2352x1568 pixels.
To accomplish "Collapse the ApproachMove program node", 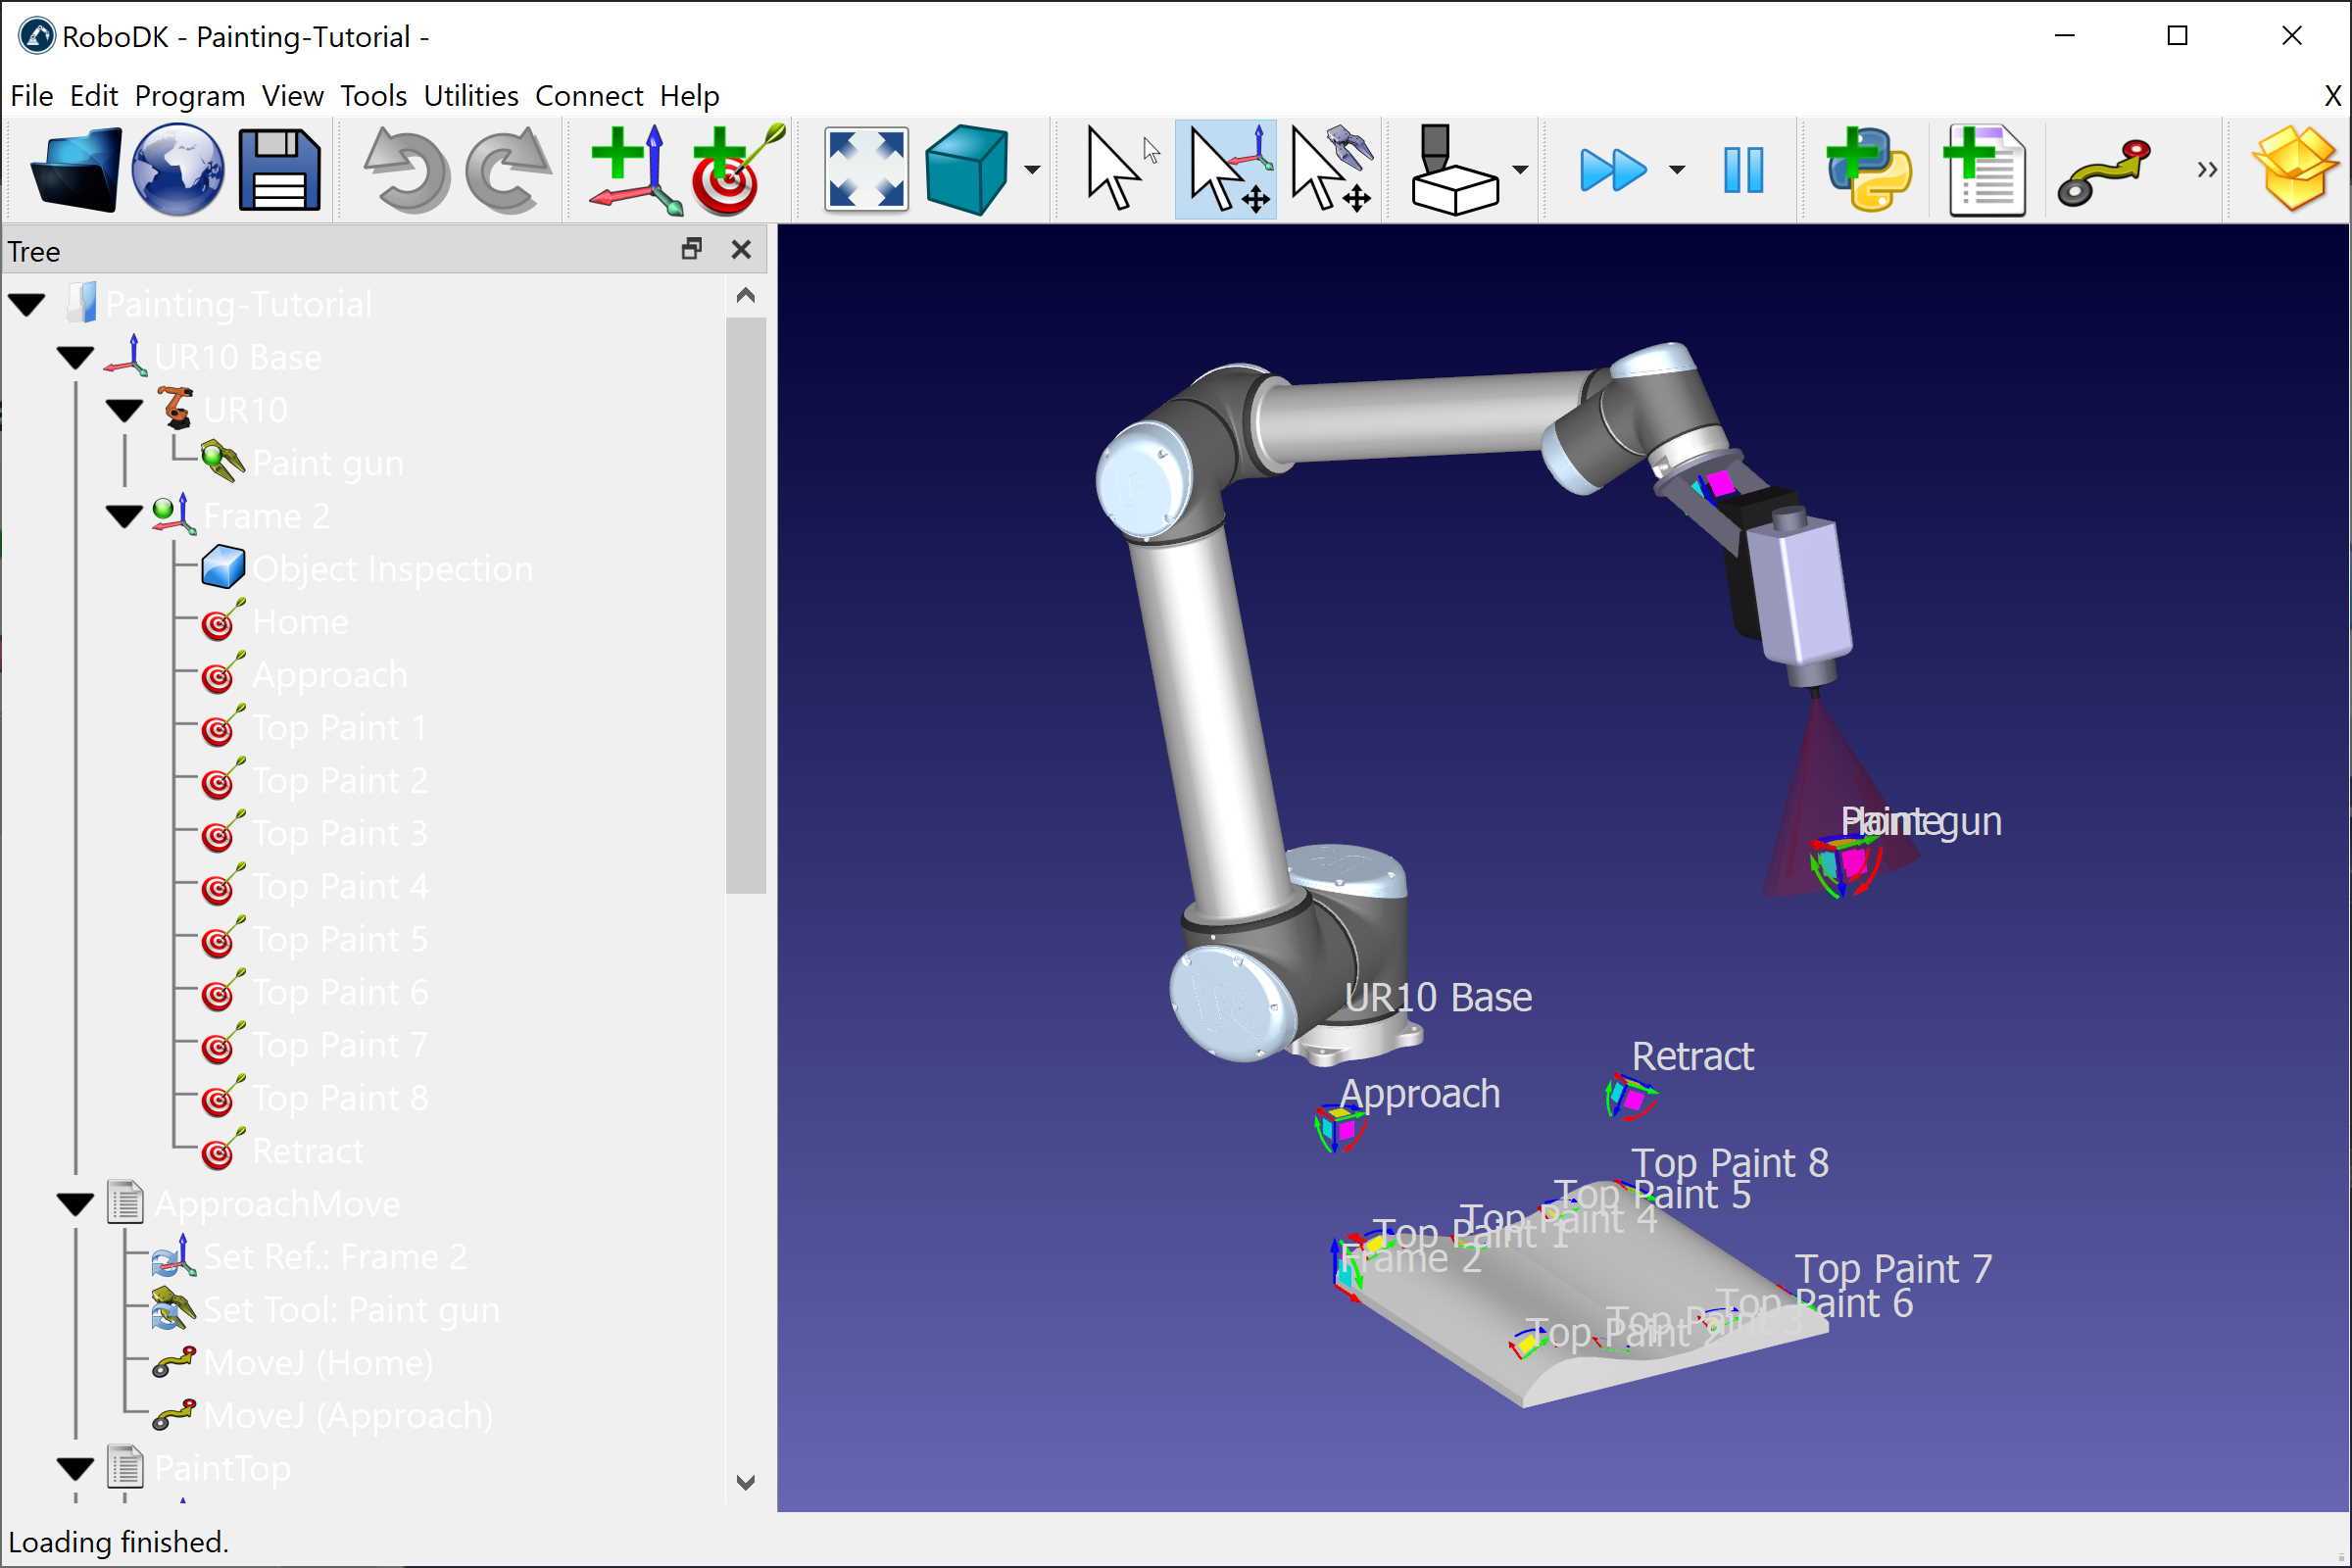I will click(76, 1204).
